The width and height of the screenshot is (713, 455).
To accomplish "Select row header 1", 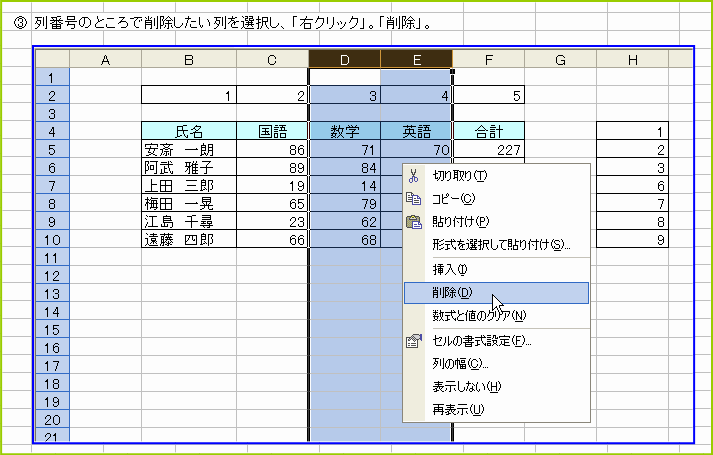I will (53, 78).
